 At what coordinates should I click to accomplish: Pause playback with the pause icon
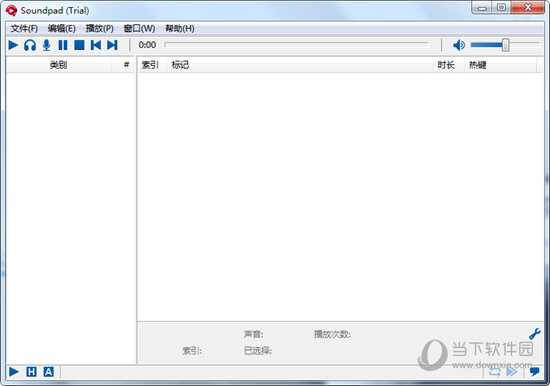click(x=63, y=45)
